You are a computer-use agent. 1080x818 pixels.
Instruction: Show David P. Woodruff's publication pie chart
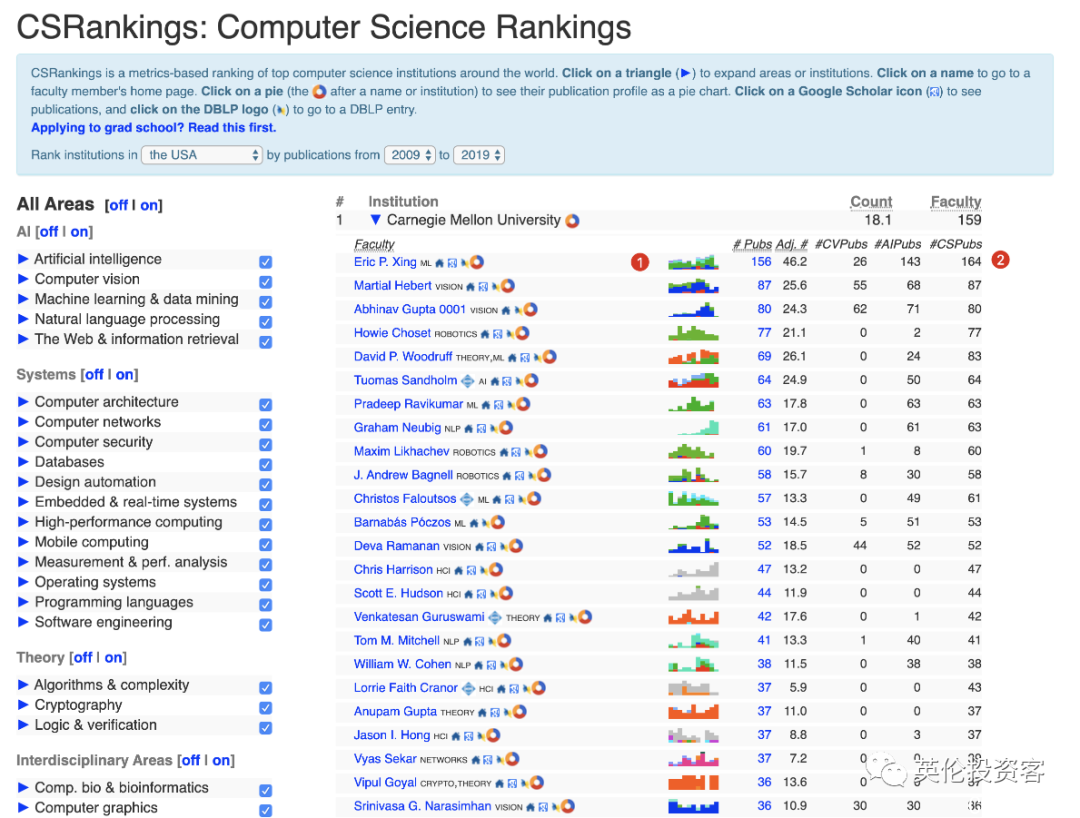(549, 357)
